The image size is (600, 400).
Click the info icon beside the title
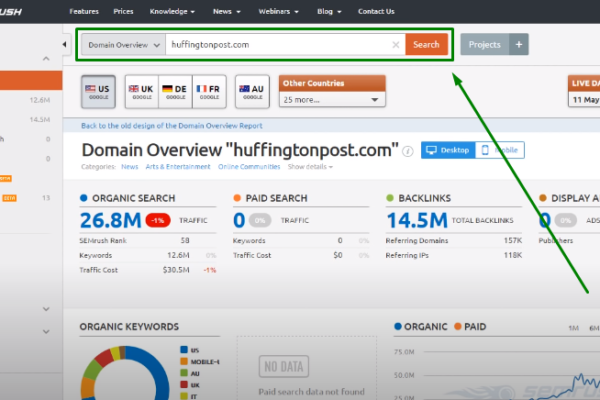[408, 152]
